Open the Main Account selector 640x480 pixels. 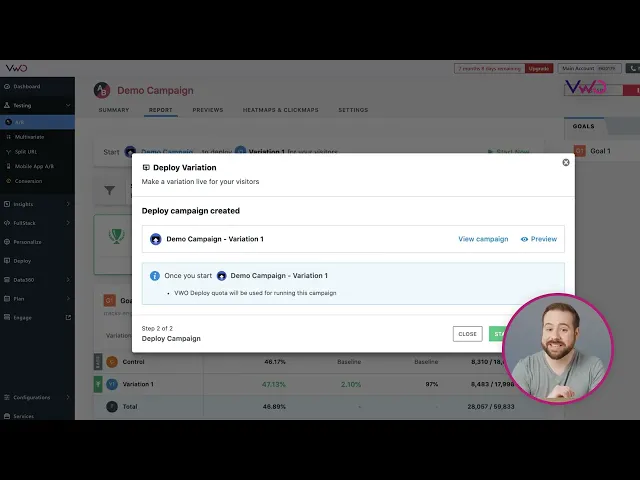[x=589, y=69]
